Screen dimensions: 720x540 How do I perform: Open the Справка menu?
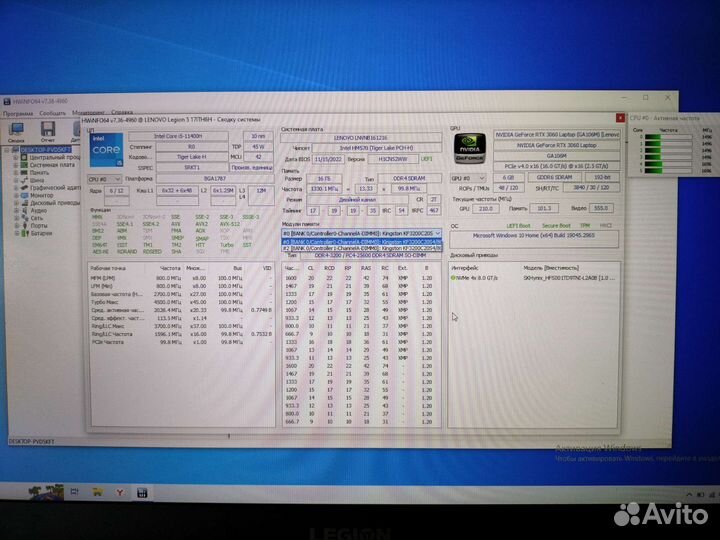pyautogui.click(x=122, y=112)
